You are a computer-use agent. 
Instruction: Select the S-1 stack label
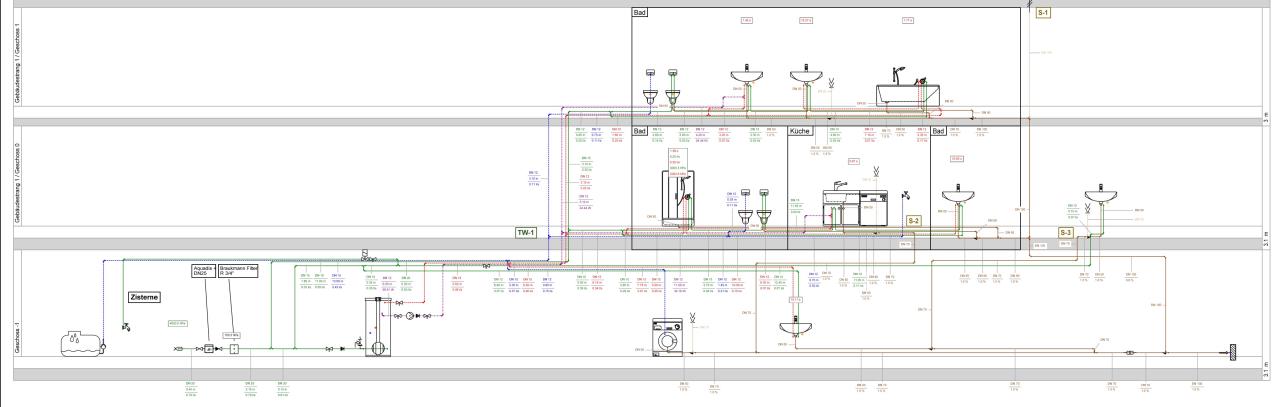[1044, 15]
